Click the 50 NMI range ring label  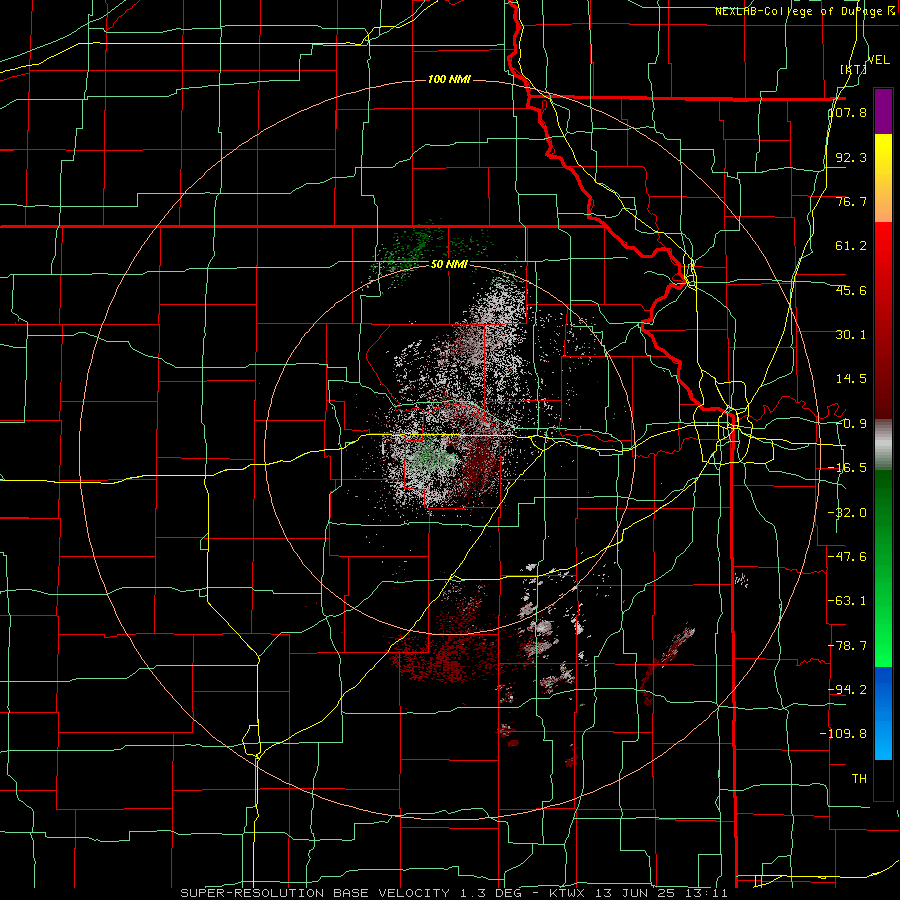[449, 265]
